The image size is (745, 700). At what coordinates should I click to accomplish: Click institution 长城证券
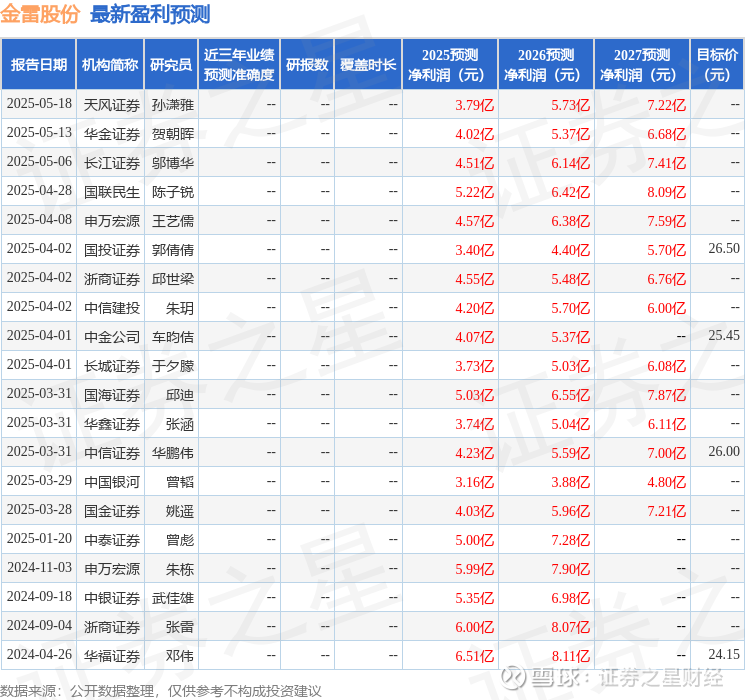(x=112, y=365)
